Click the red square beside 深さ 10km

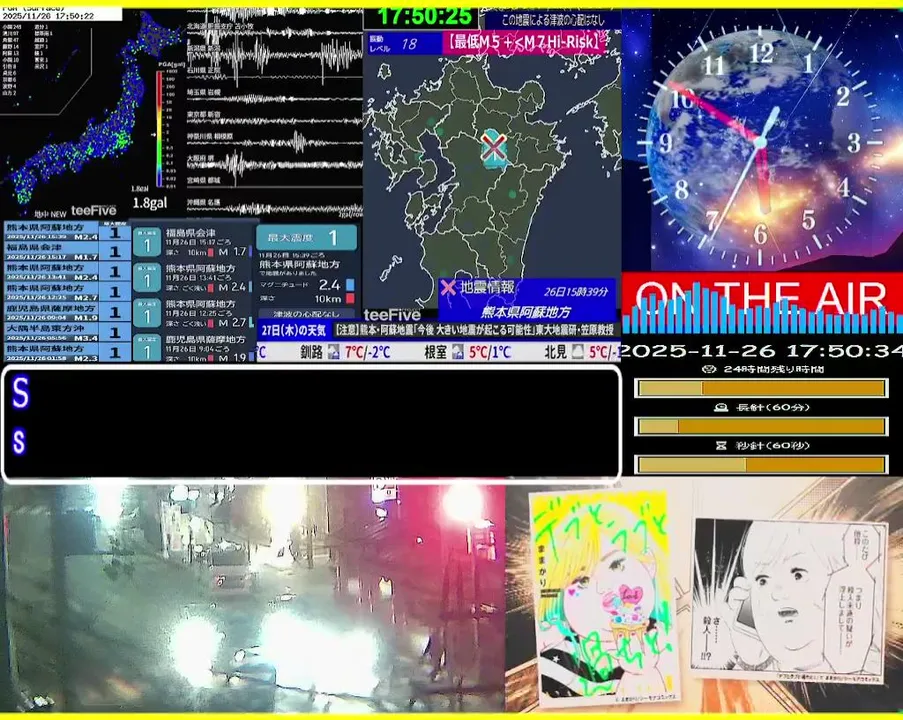pyautogui.click(x=350, y=298)
